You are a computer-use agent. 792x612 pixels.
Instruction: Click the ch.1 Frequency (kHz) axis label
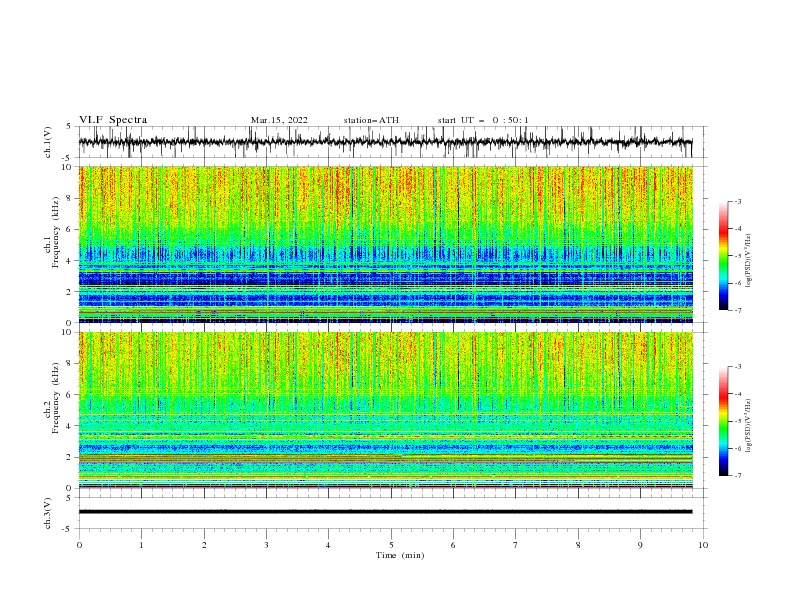52,245
